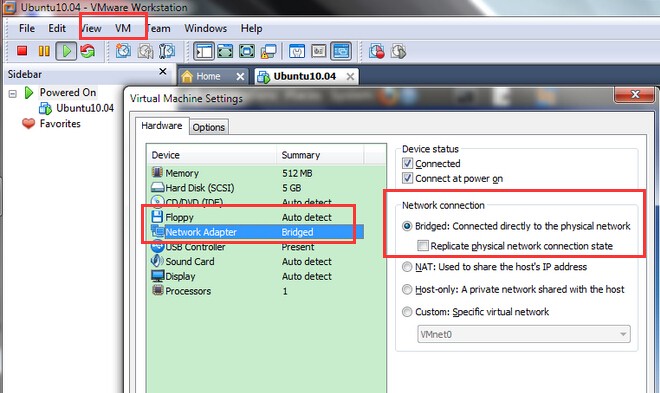The image size is (660, 393).
Task: Click the Sound Card speaker icon
Action: (x=157, y=261)
